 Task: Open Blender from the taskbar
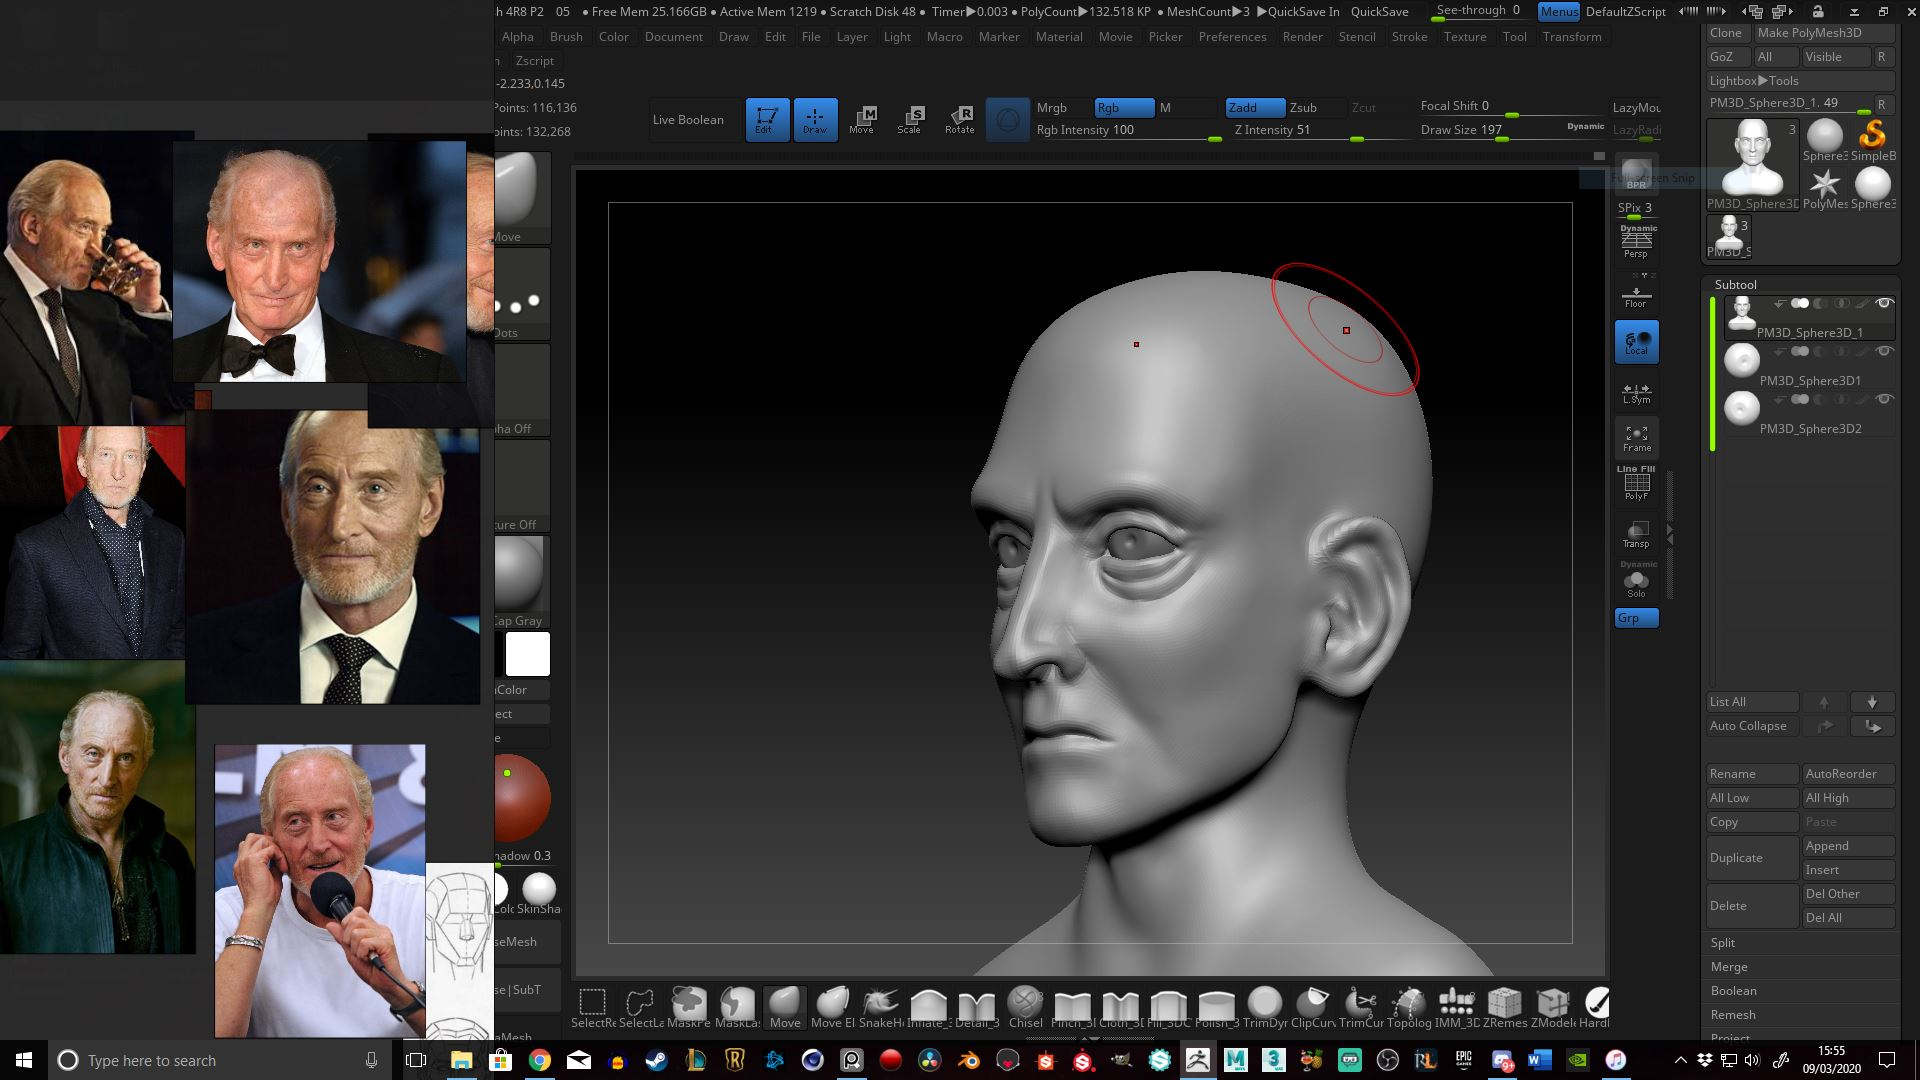[968, 1060]
